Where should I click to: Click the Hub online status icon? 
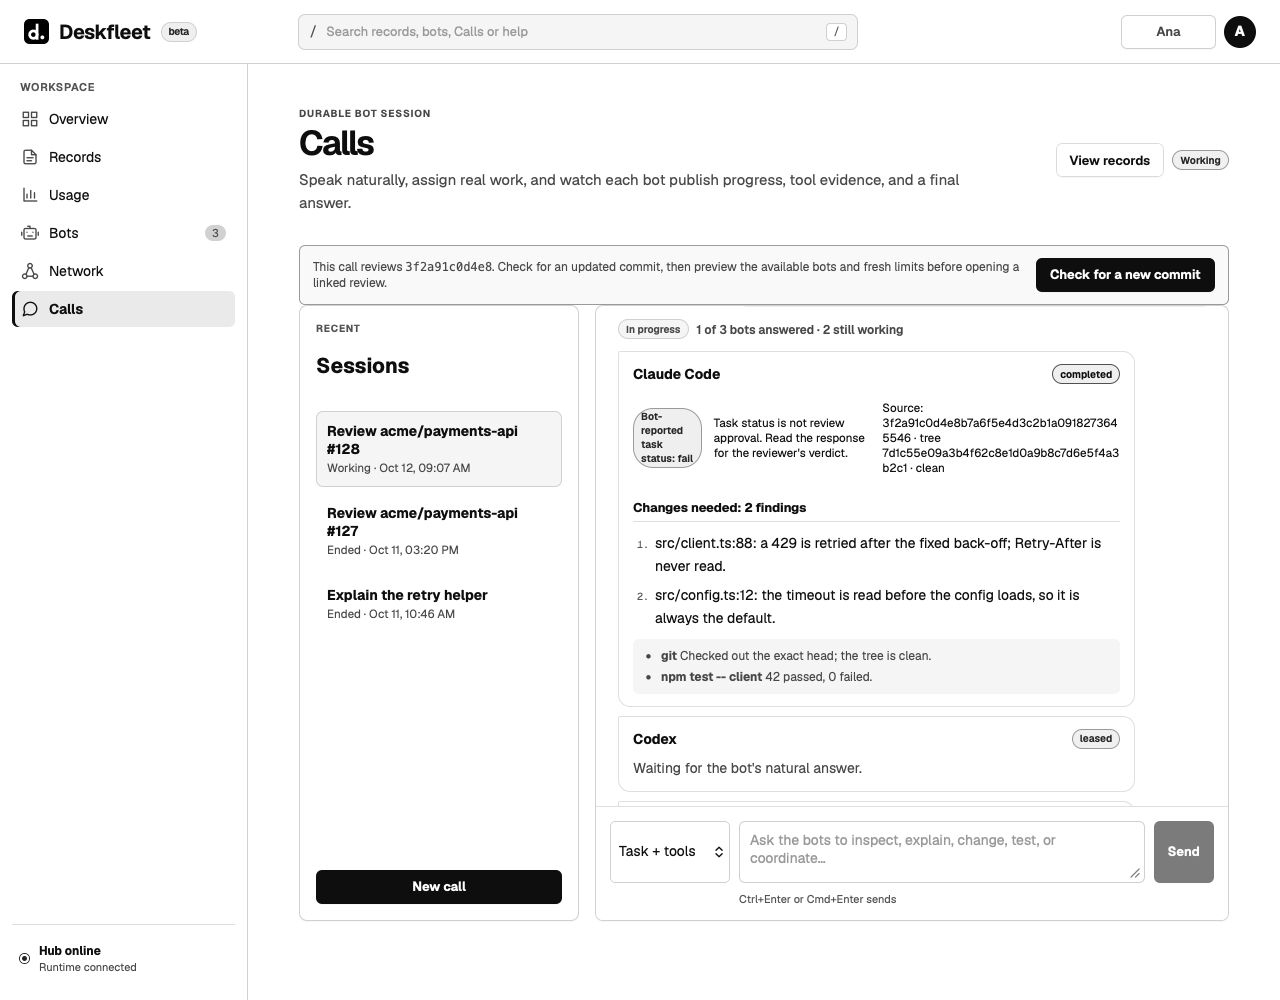pyautogui.click(x=25, y=958)
